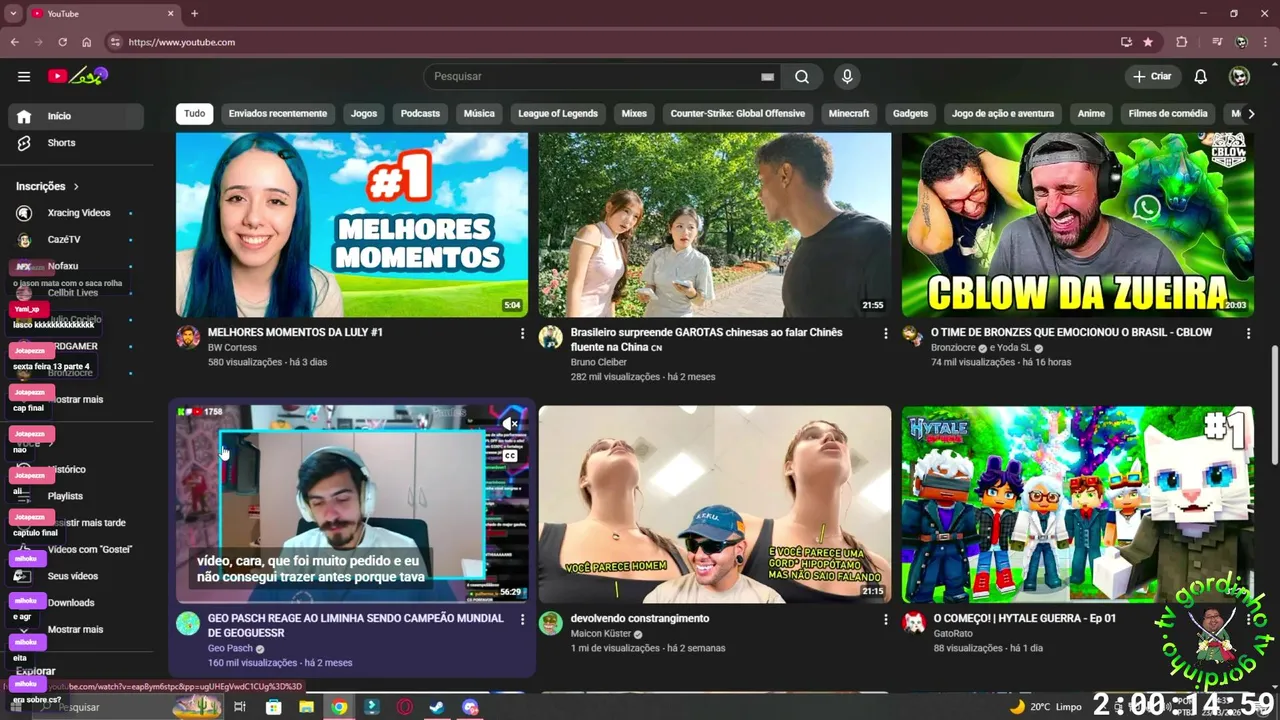
Task: Open options for Brasileiro surpreende GAROTAS video
Action: tap(885, 333)
